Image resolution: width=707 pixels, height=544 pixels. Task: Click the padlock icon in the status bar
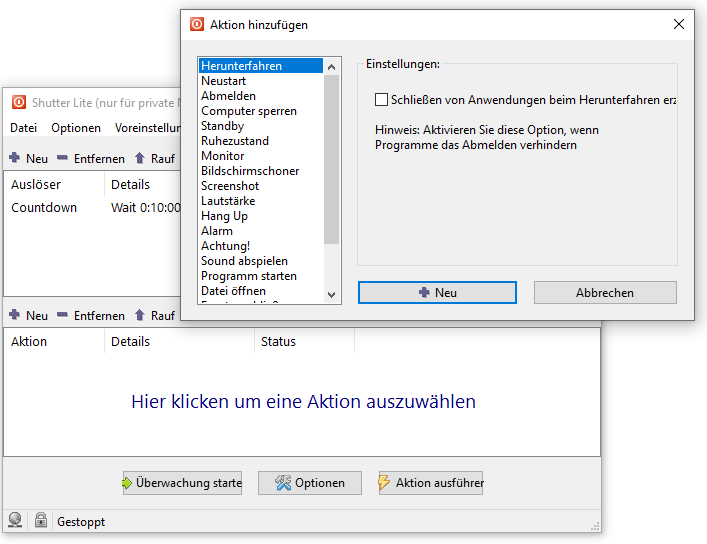pyautogui.click(x=41, y=521)
